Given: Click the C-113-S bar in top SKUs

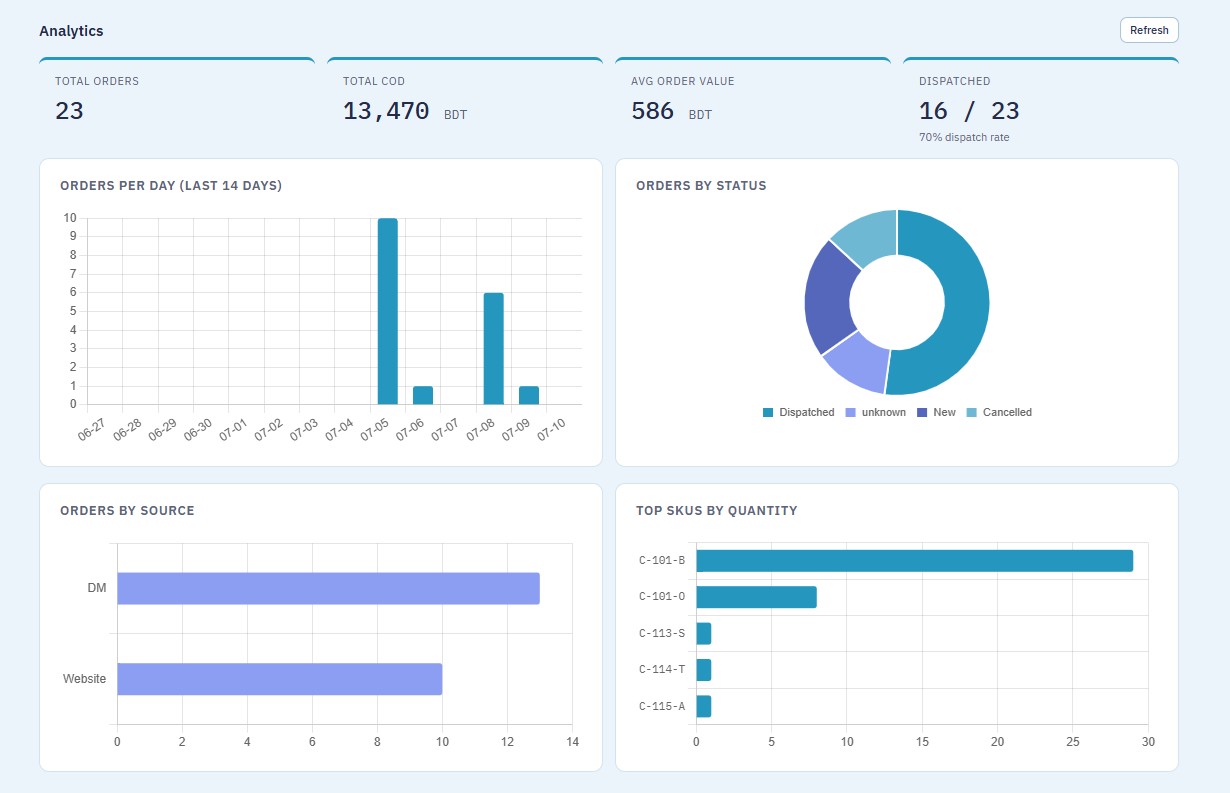Looking at the screenshot, I should coord(703,633).
